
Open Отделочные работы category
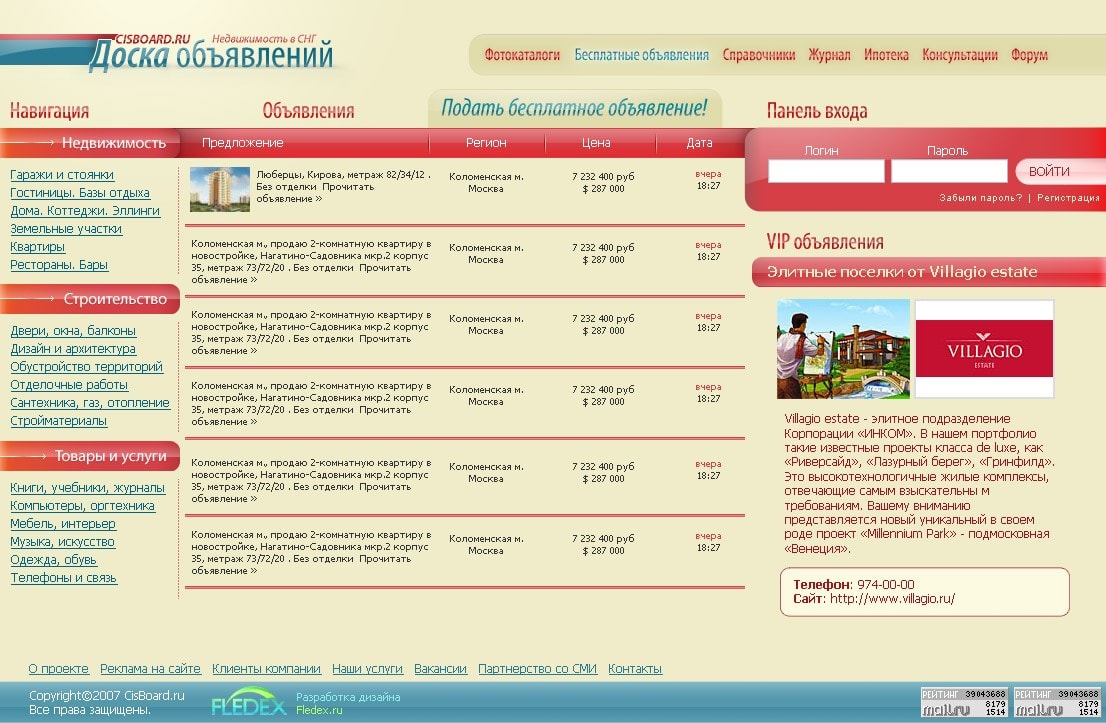[68, 385]
